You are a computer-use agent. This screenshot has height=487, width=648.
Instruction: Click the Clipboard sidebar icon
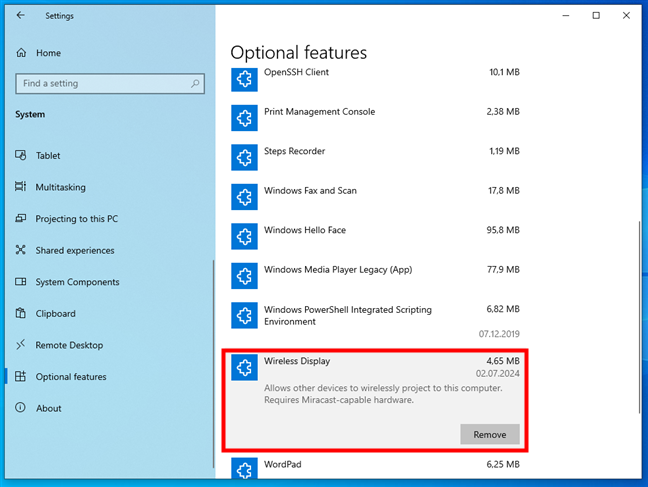21,313
